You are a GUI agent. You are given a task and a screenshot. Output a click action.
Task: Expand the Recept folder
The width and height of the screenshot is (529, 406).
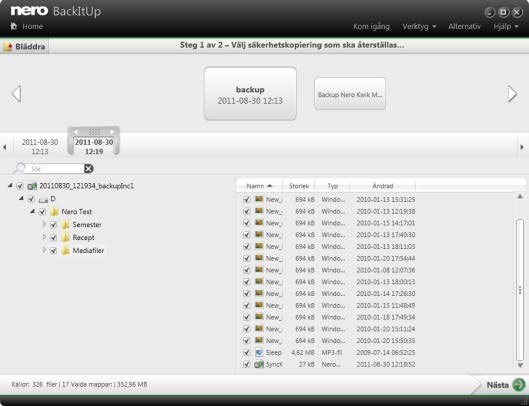[44, 237]
